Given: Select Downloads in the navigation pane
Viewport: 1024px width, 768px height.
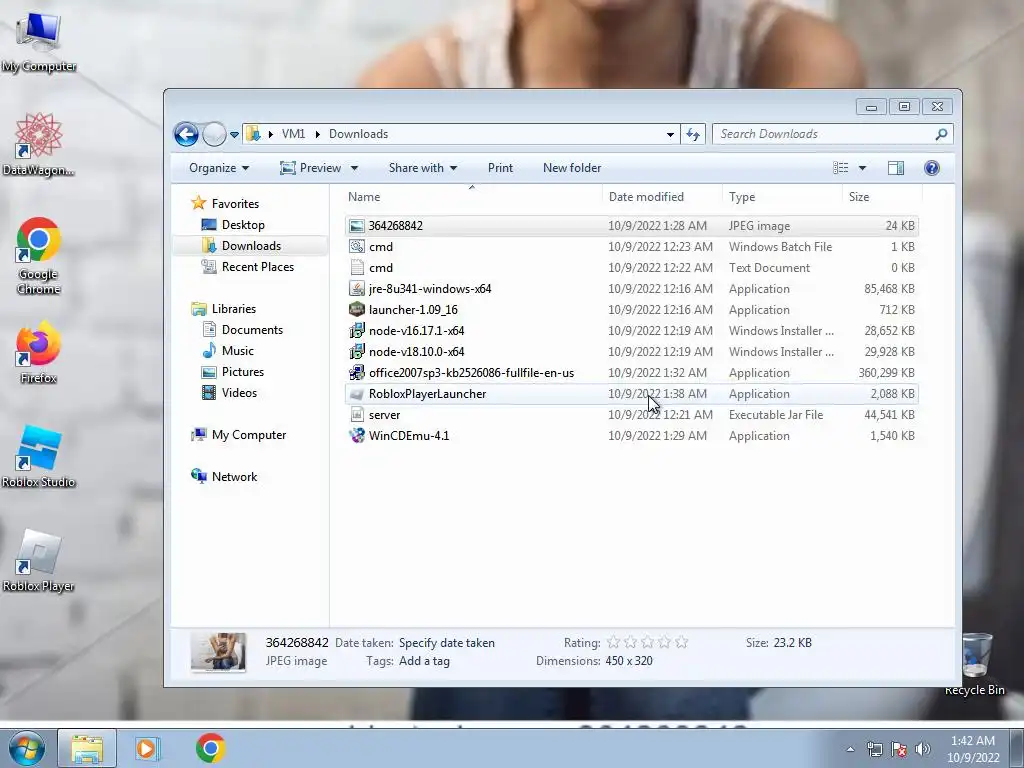Looking at the screenshot, I should tap(251, 246).
